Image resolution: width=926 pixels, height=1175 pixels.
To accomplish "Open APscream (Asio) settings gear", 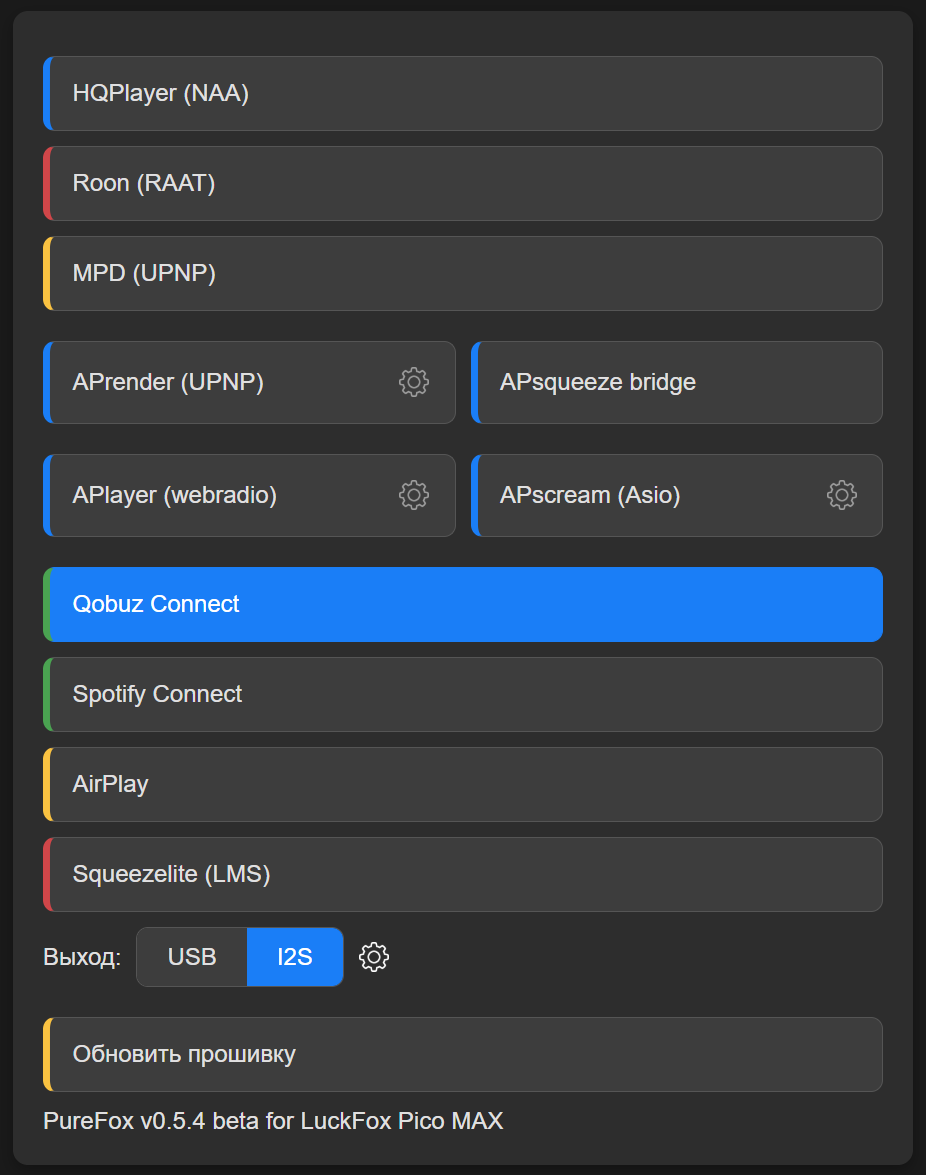I will click(841, 495).
